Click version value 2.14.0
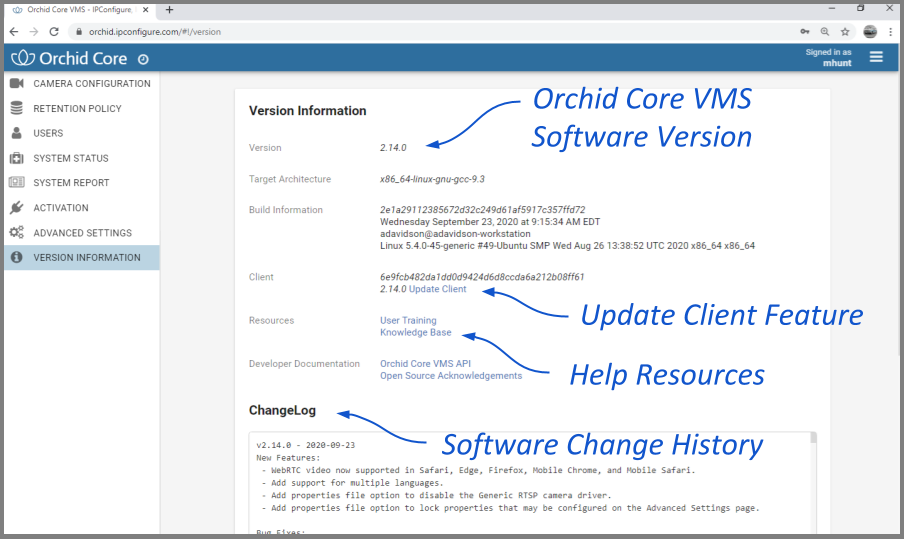 (x=393, y=148)
